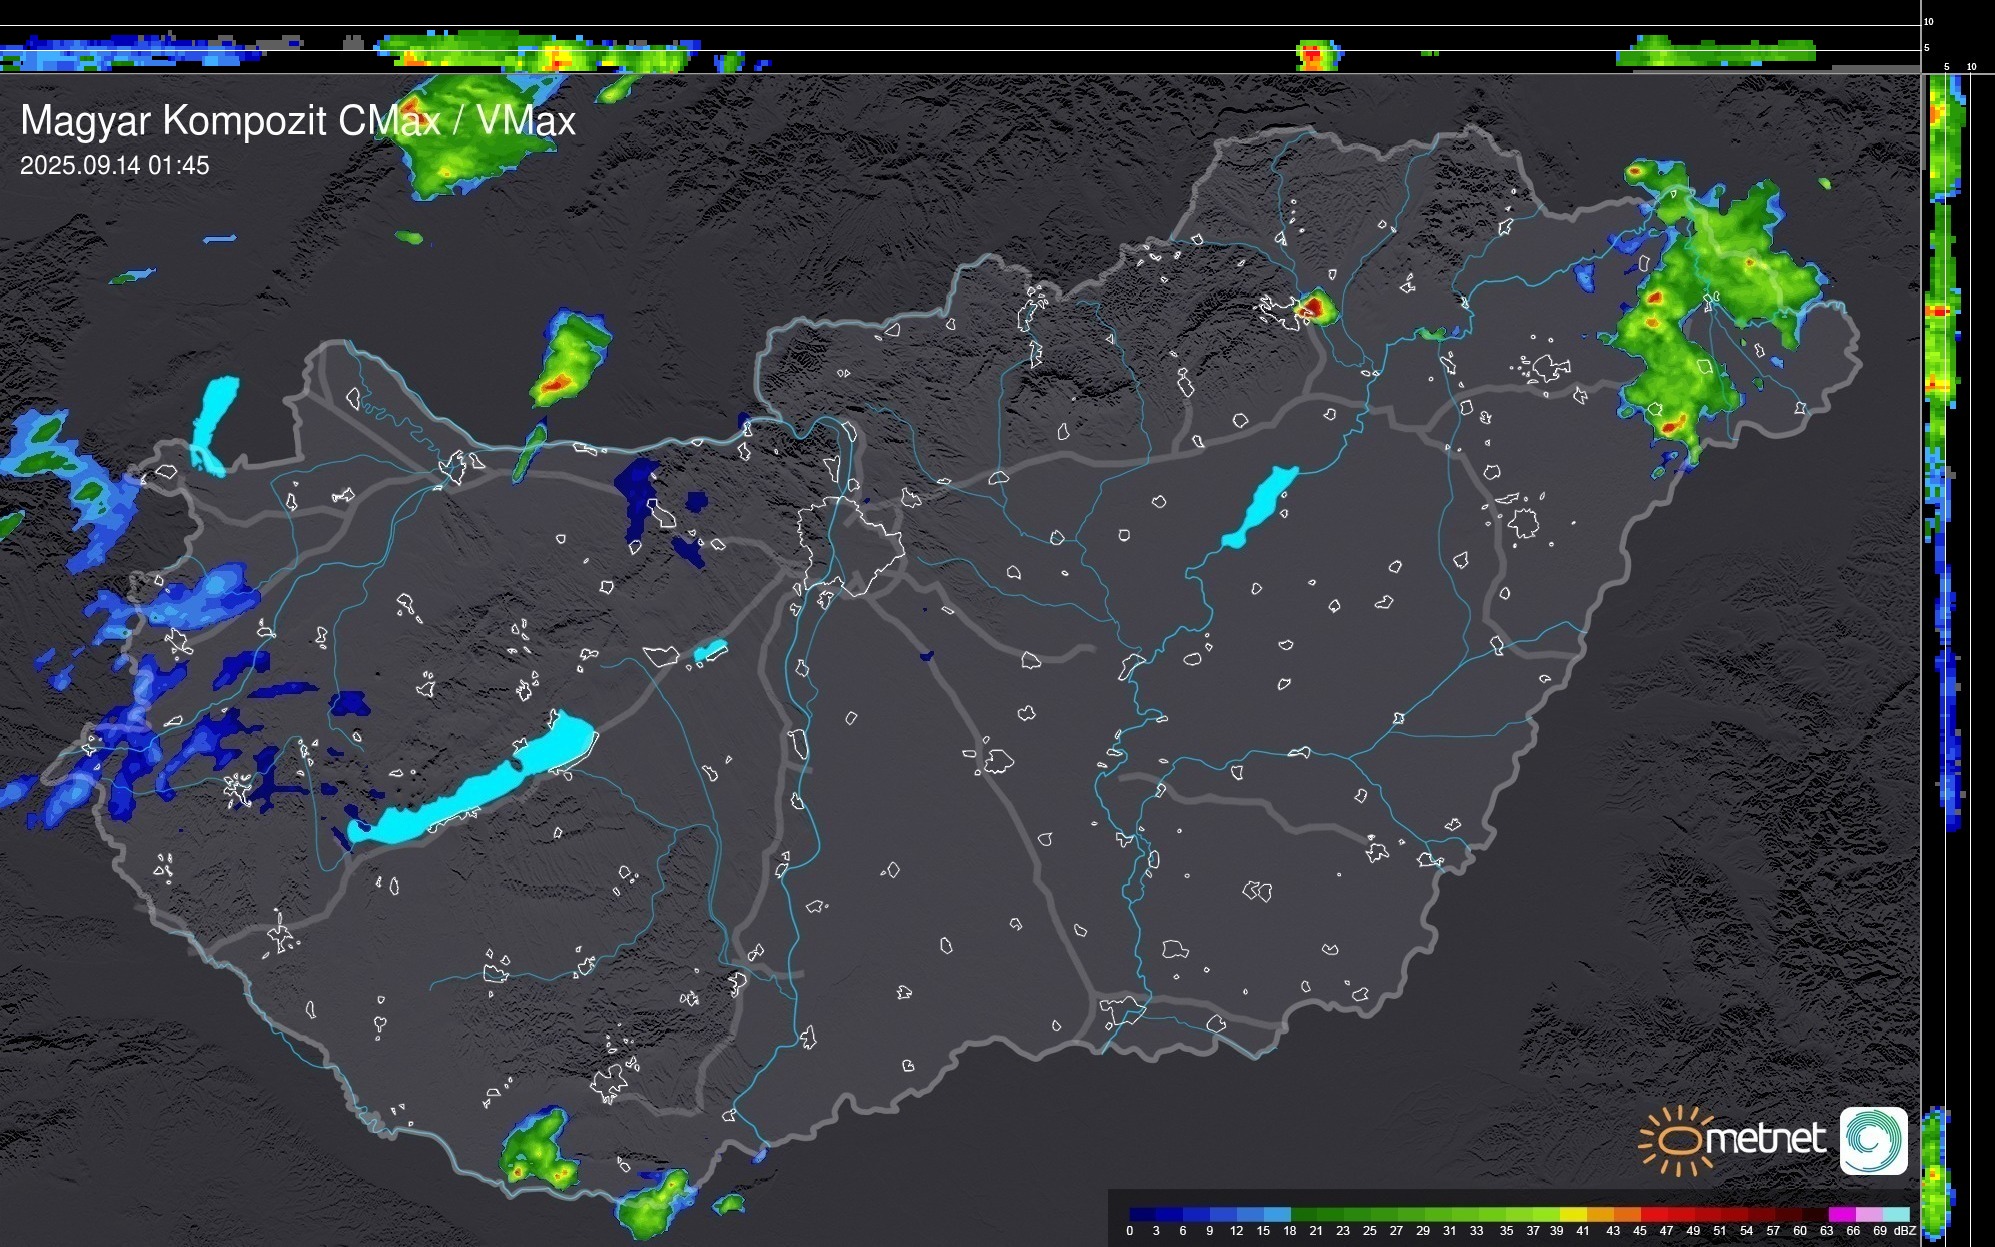The width and height of the screenshot is (1995, 1247).
Task: Click the yellow 39 dBZ legend swatch
Action: (x=1573, y=1215)
